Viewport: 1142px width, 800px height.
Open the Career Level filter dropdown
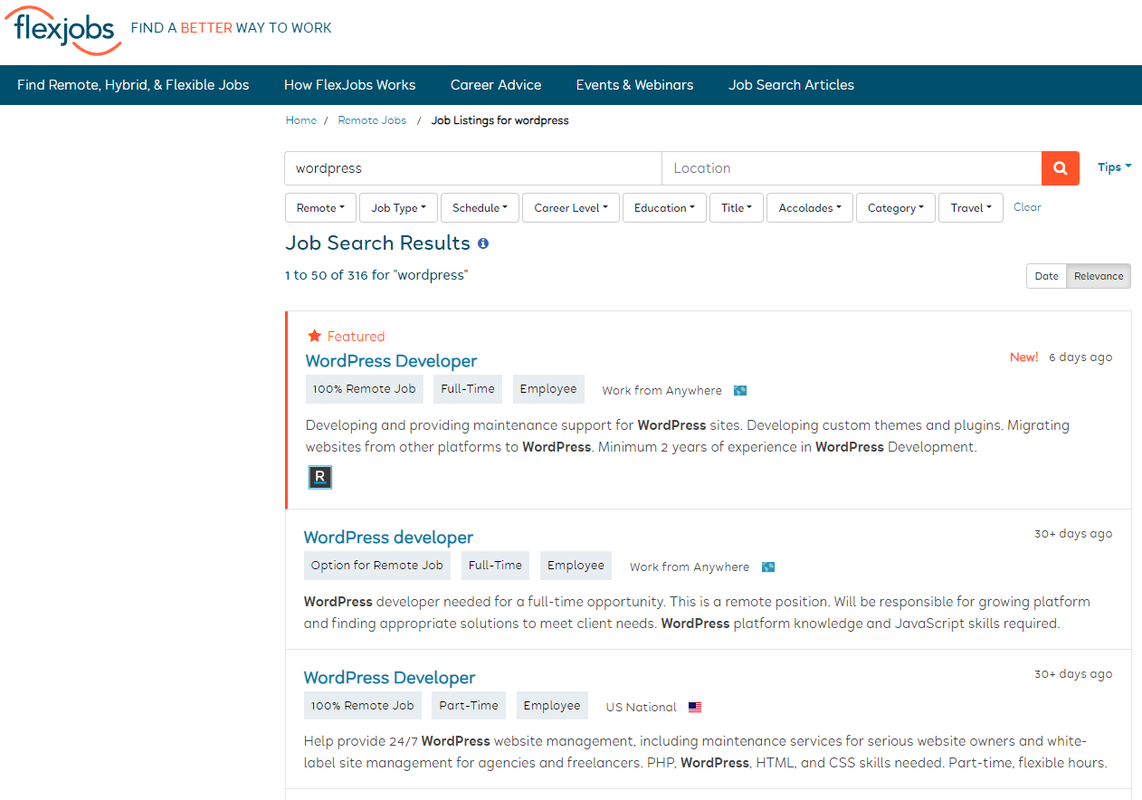[571, 208]
